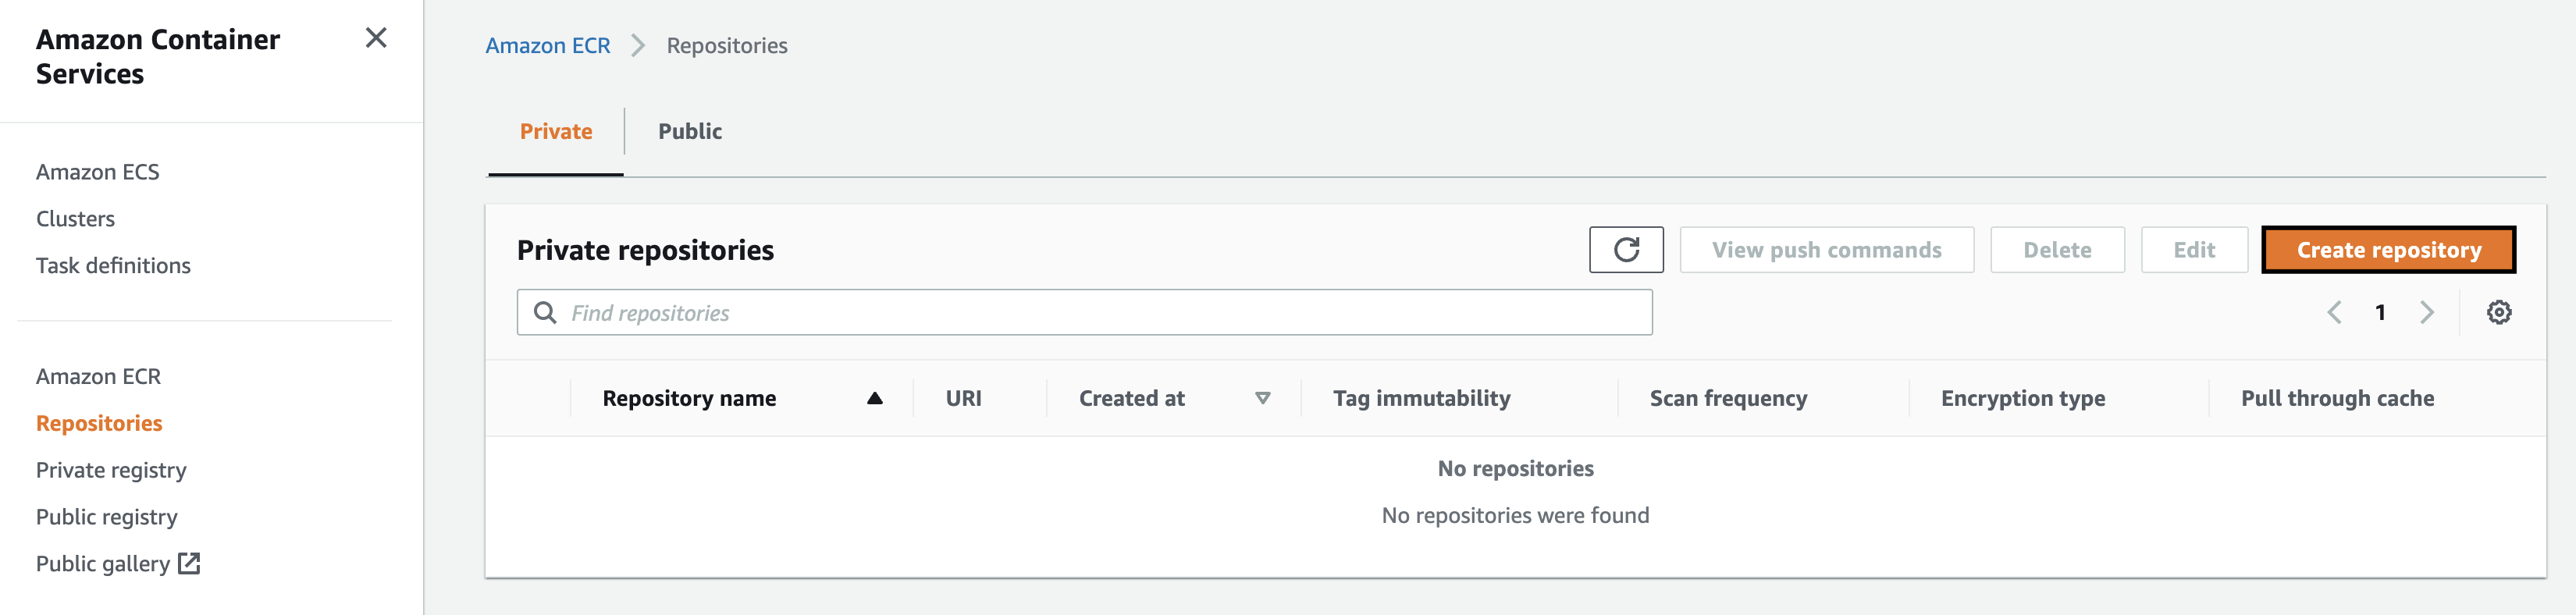The width and height of the screenshot is (2576, 615).
Task: Open Amazon ECS in the sidebar
Action: [x=98, y=172]
